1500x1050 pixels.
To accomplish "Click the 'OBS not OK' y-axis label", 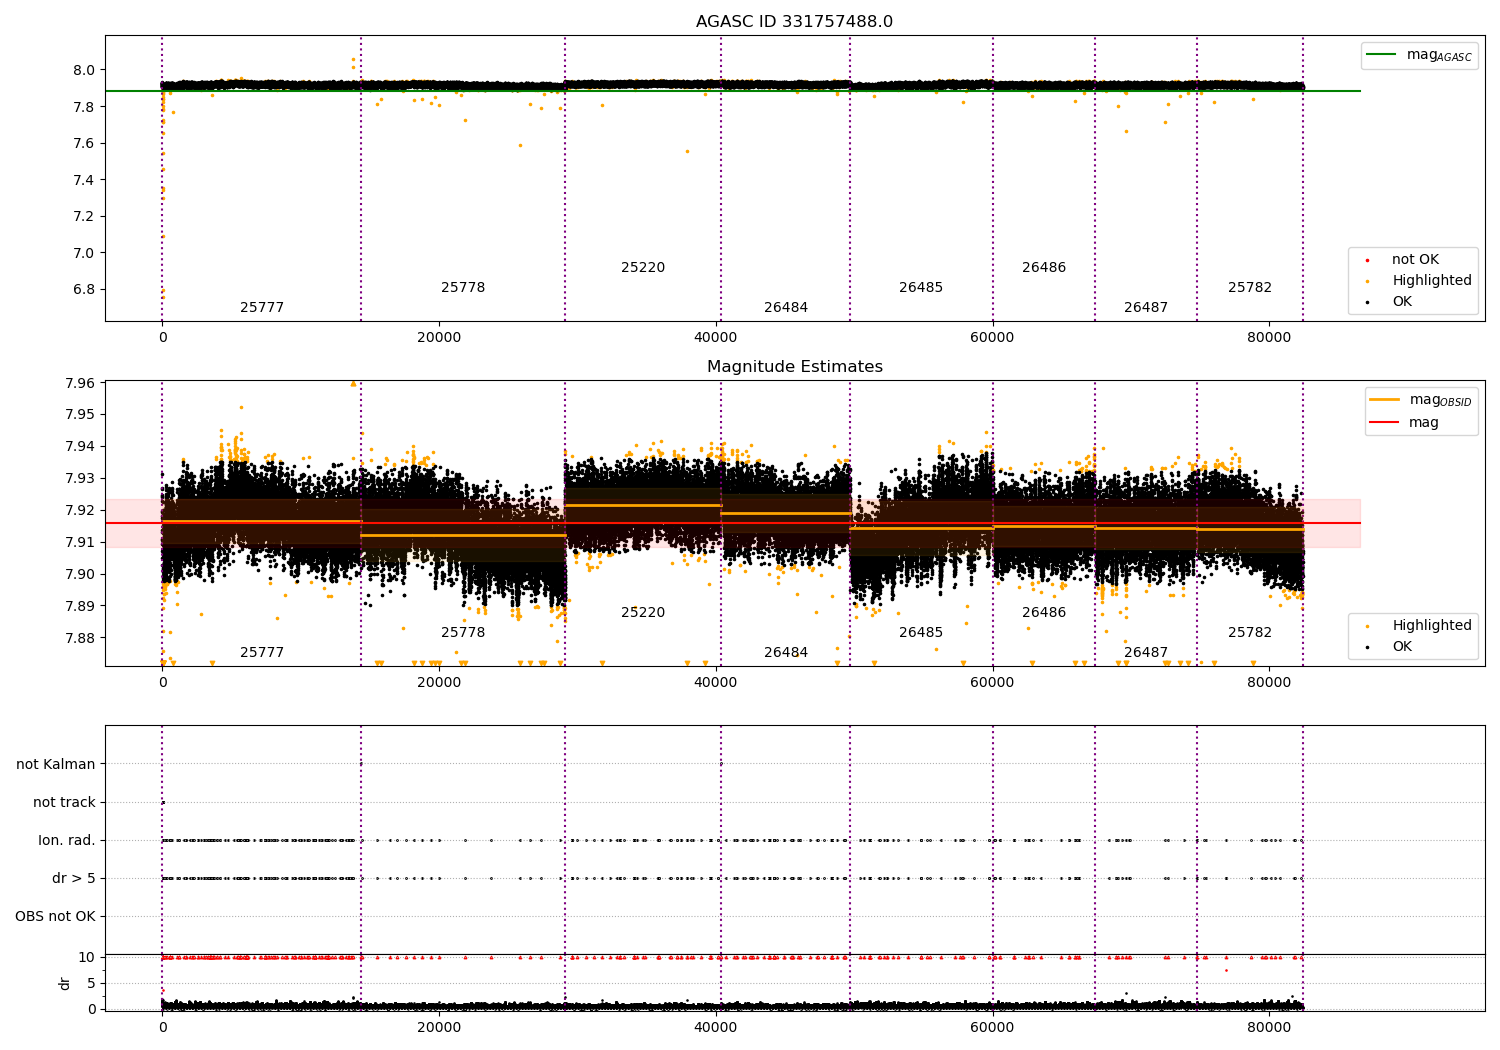I will (x=55, y=917).
